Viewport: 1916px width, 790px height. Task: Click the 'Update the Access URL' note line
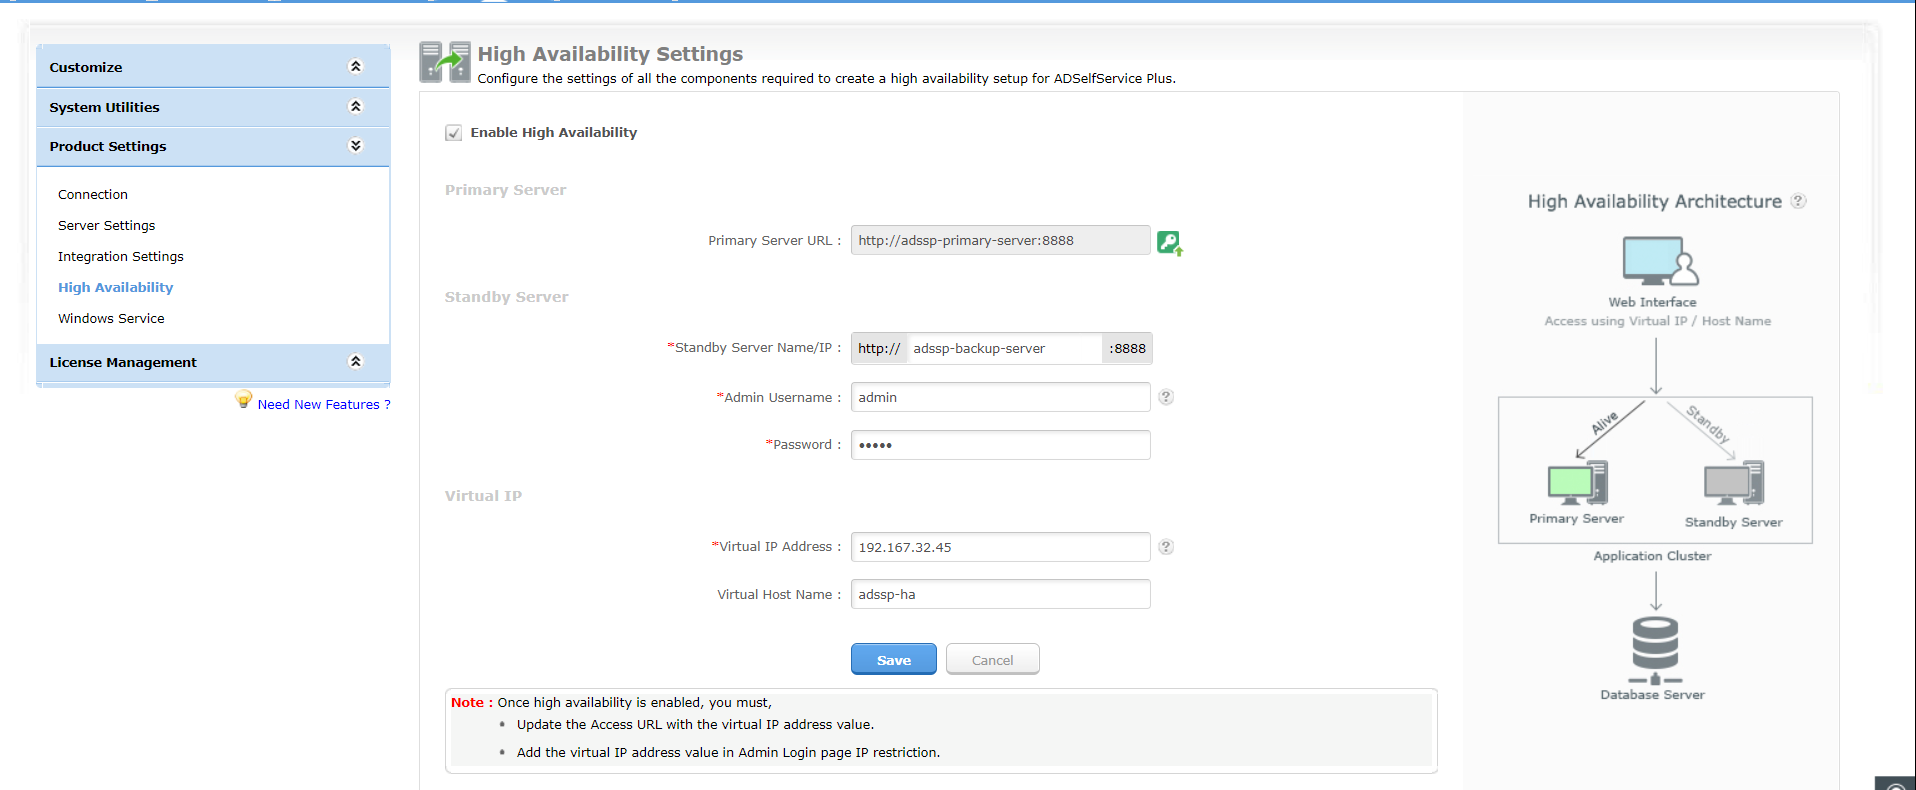point(695,725)
